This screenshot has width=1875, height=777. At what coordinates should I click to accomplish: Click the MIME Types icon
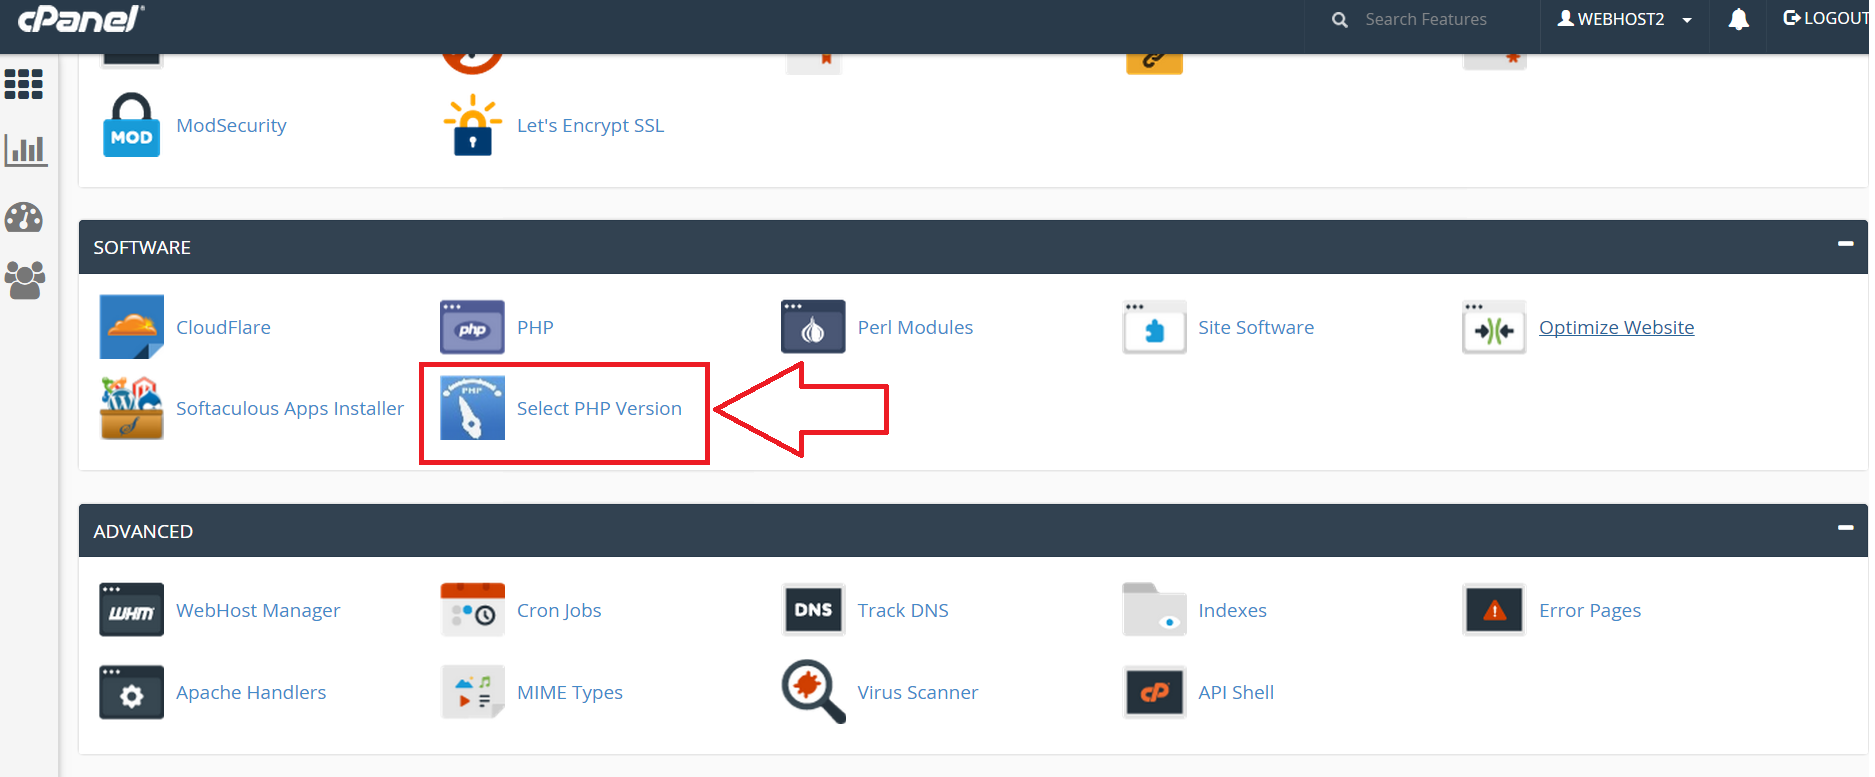pos(472,692)
